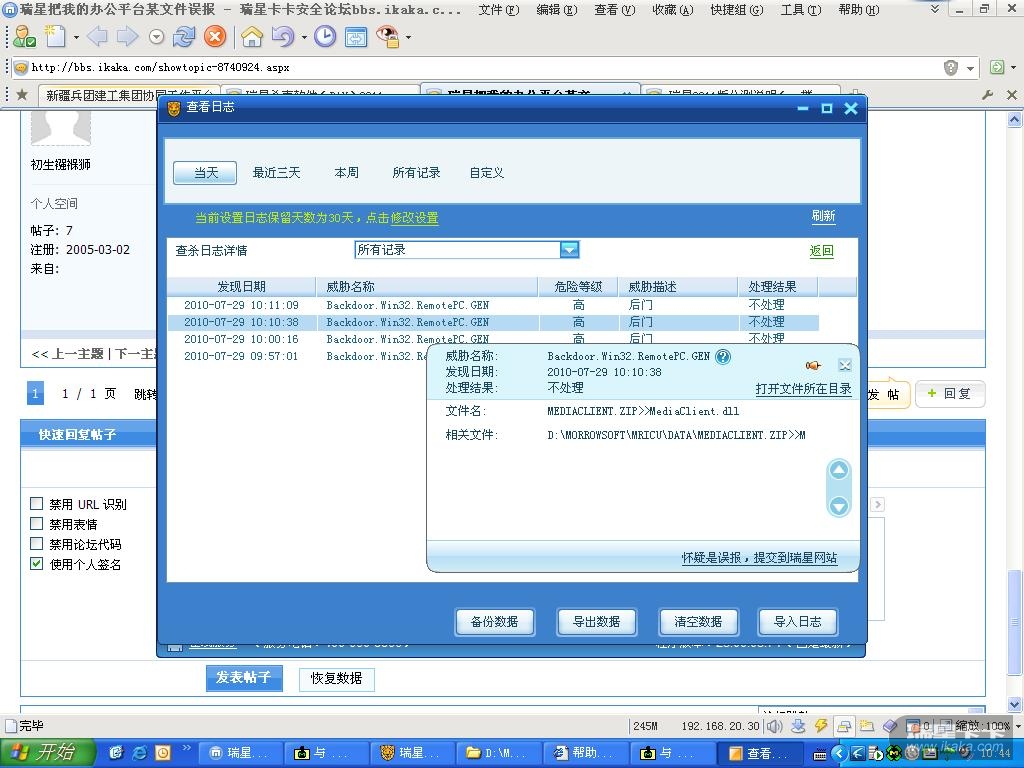Screen dimensions: 1024x768
Task: Select the 当天 log tab
Action: 205,173
